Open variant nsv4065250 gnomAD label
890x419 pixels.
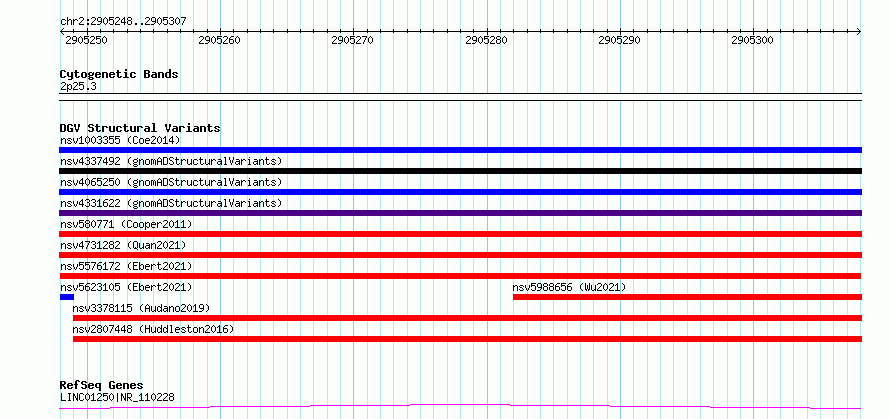pos(171,182)
